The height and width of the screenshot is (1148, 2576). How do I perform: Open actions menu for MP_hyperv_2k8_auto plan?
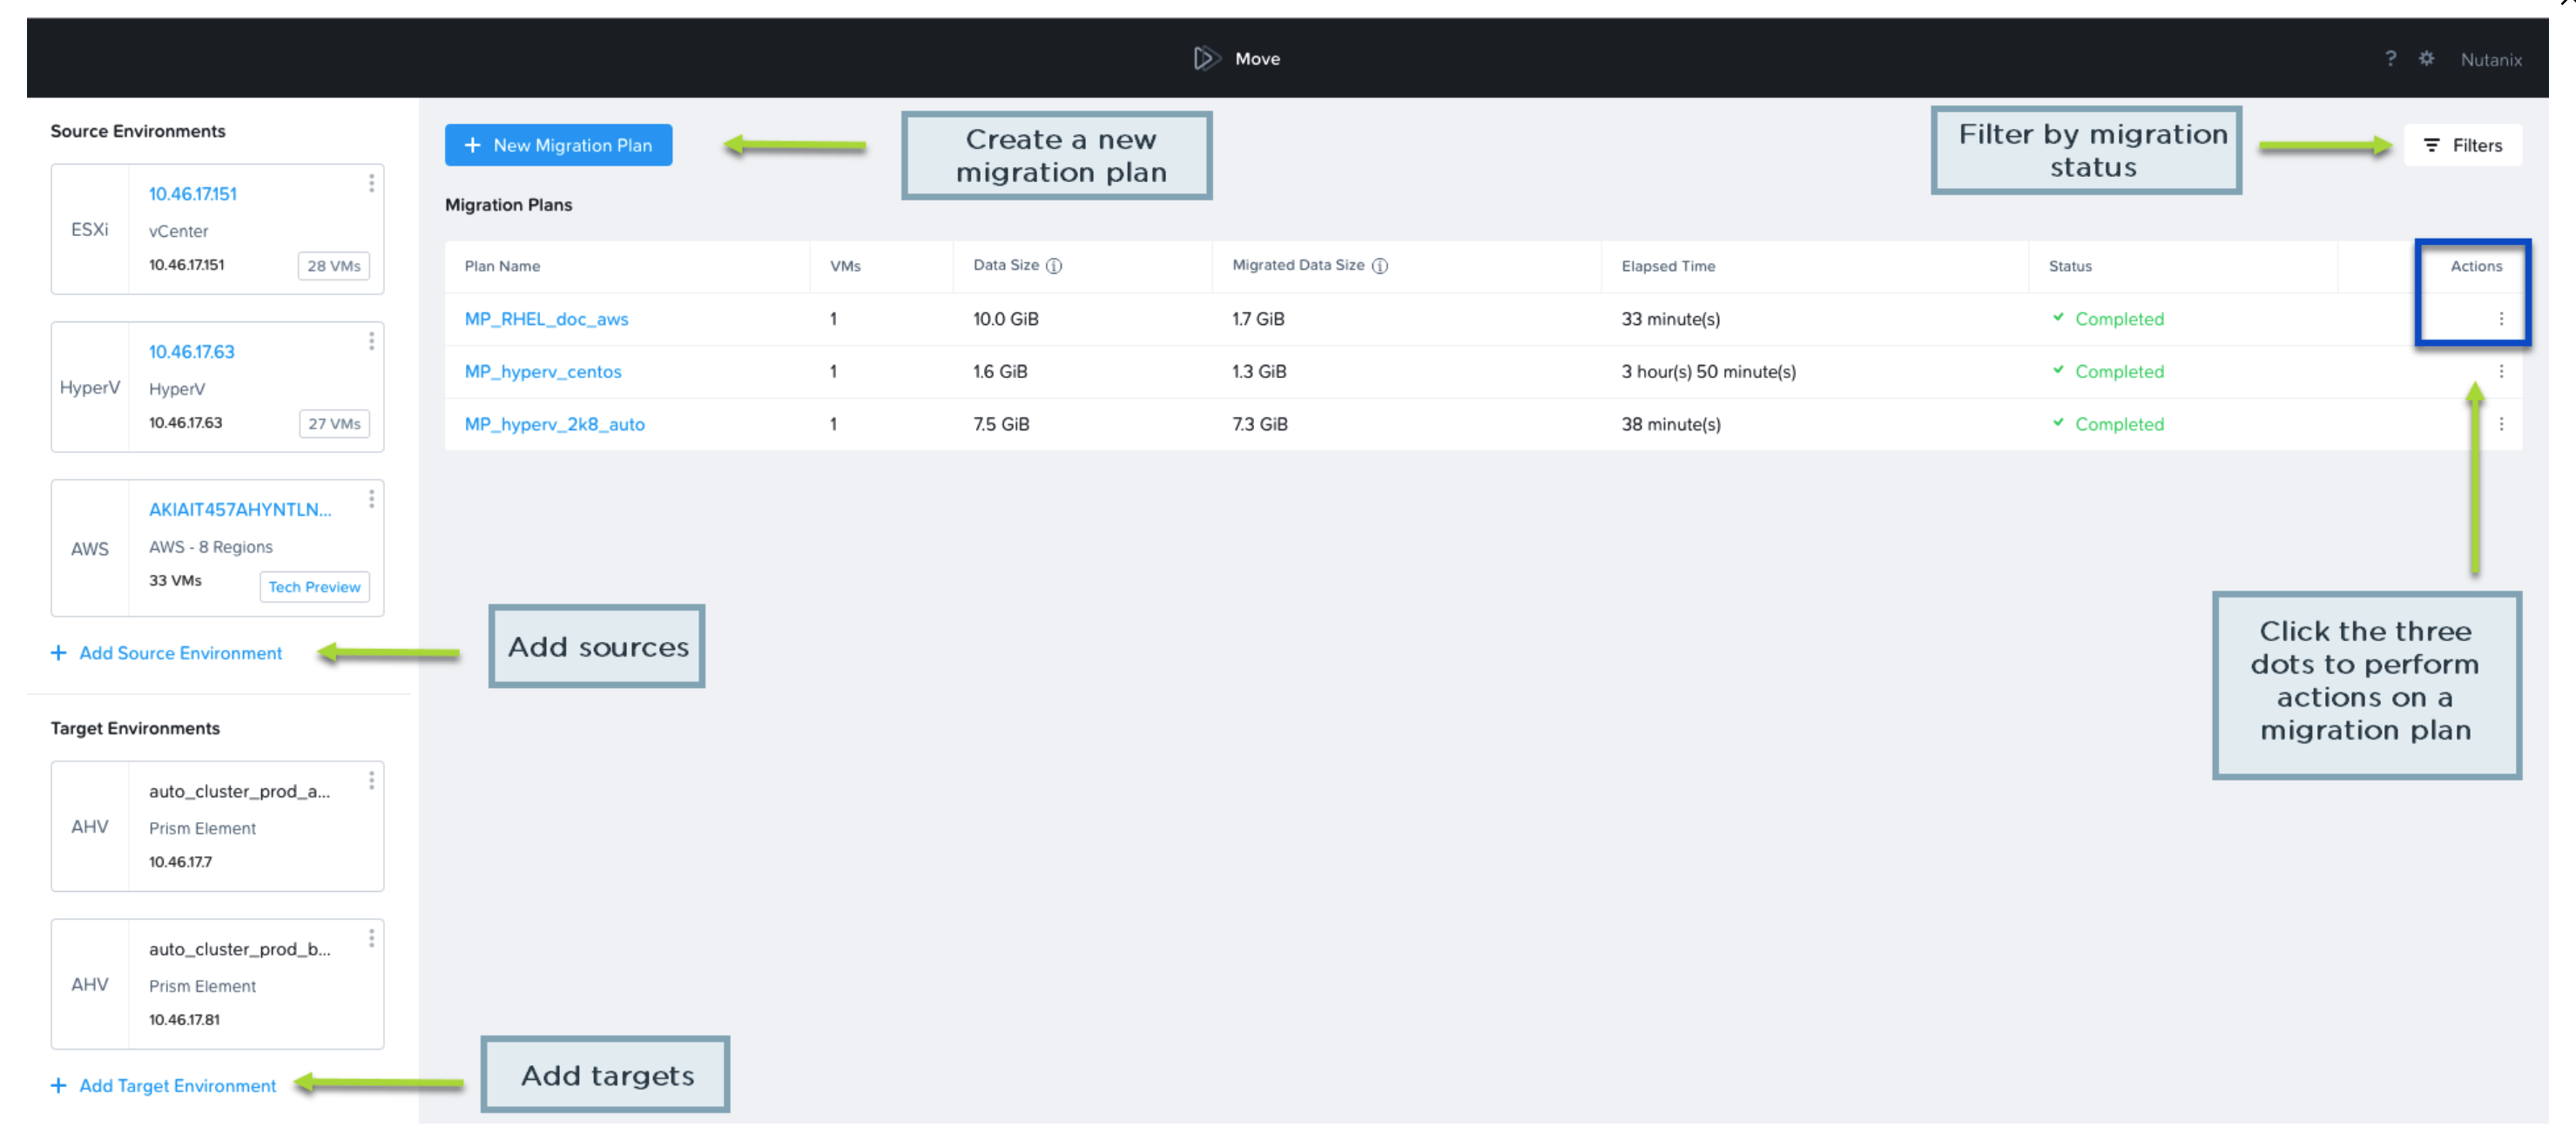pos(2501,424)
